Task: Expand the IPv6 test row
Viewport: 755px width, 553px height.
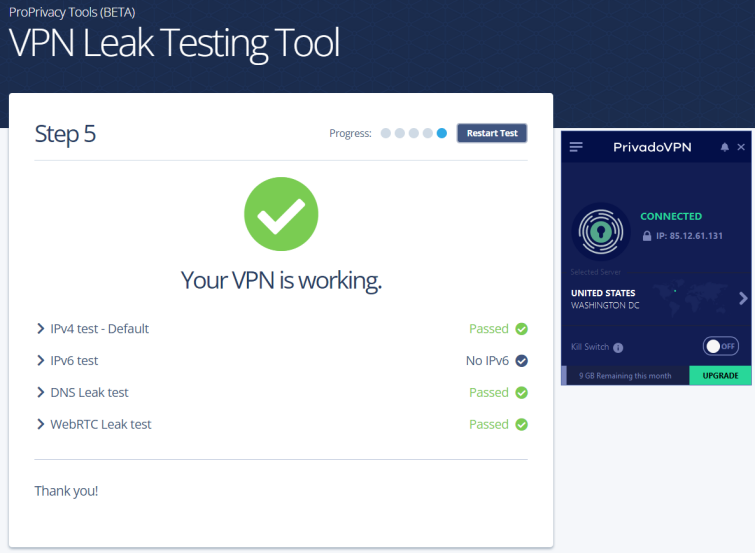Action: click(40, 360)
